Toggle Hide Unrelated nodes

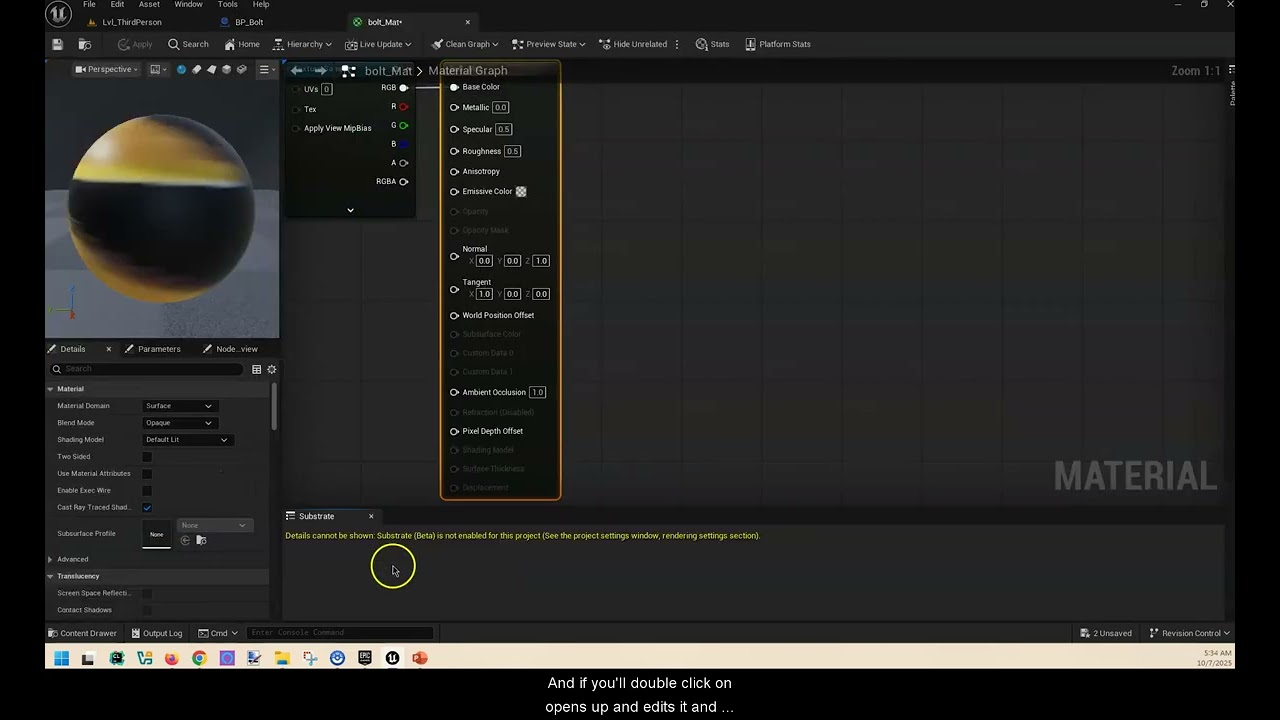(633, 44)
